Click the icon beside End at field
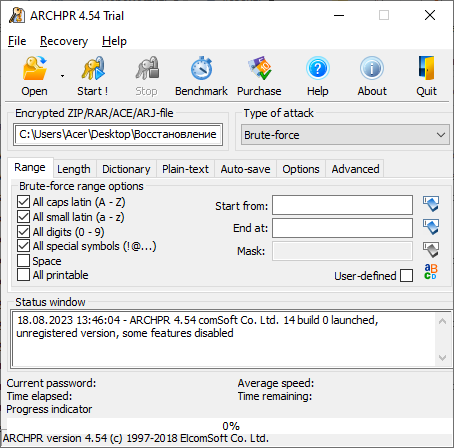The width and height of the screenshot is (454, 448). click(431, 227)
